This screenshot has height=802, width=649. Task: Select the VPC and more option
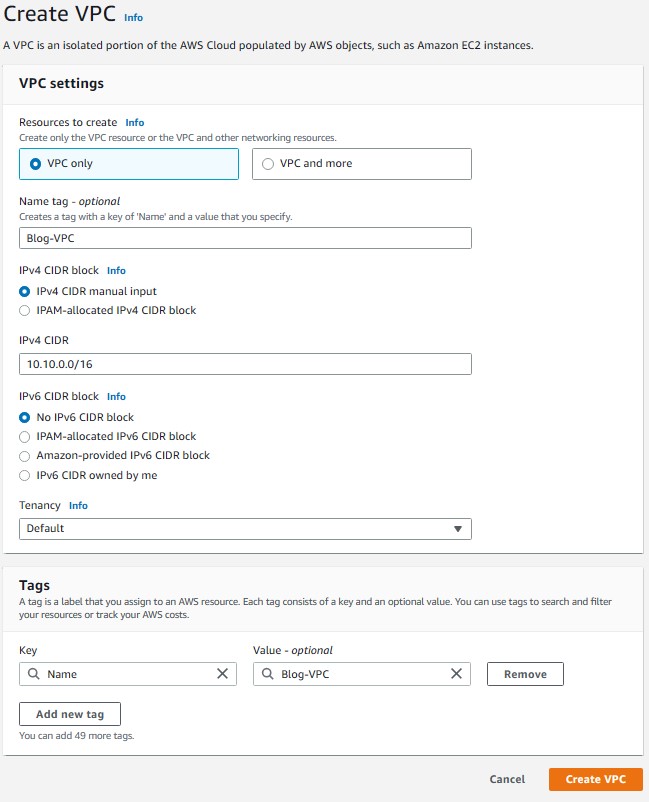[268, 164]
